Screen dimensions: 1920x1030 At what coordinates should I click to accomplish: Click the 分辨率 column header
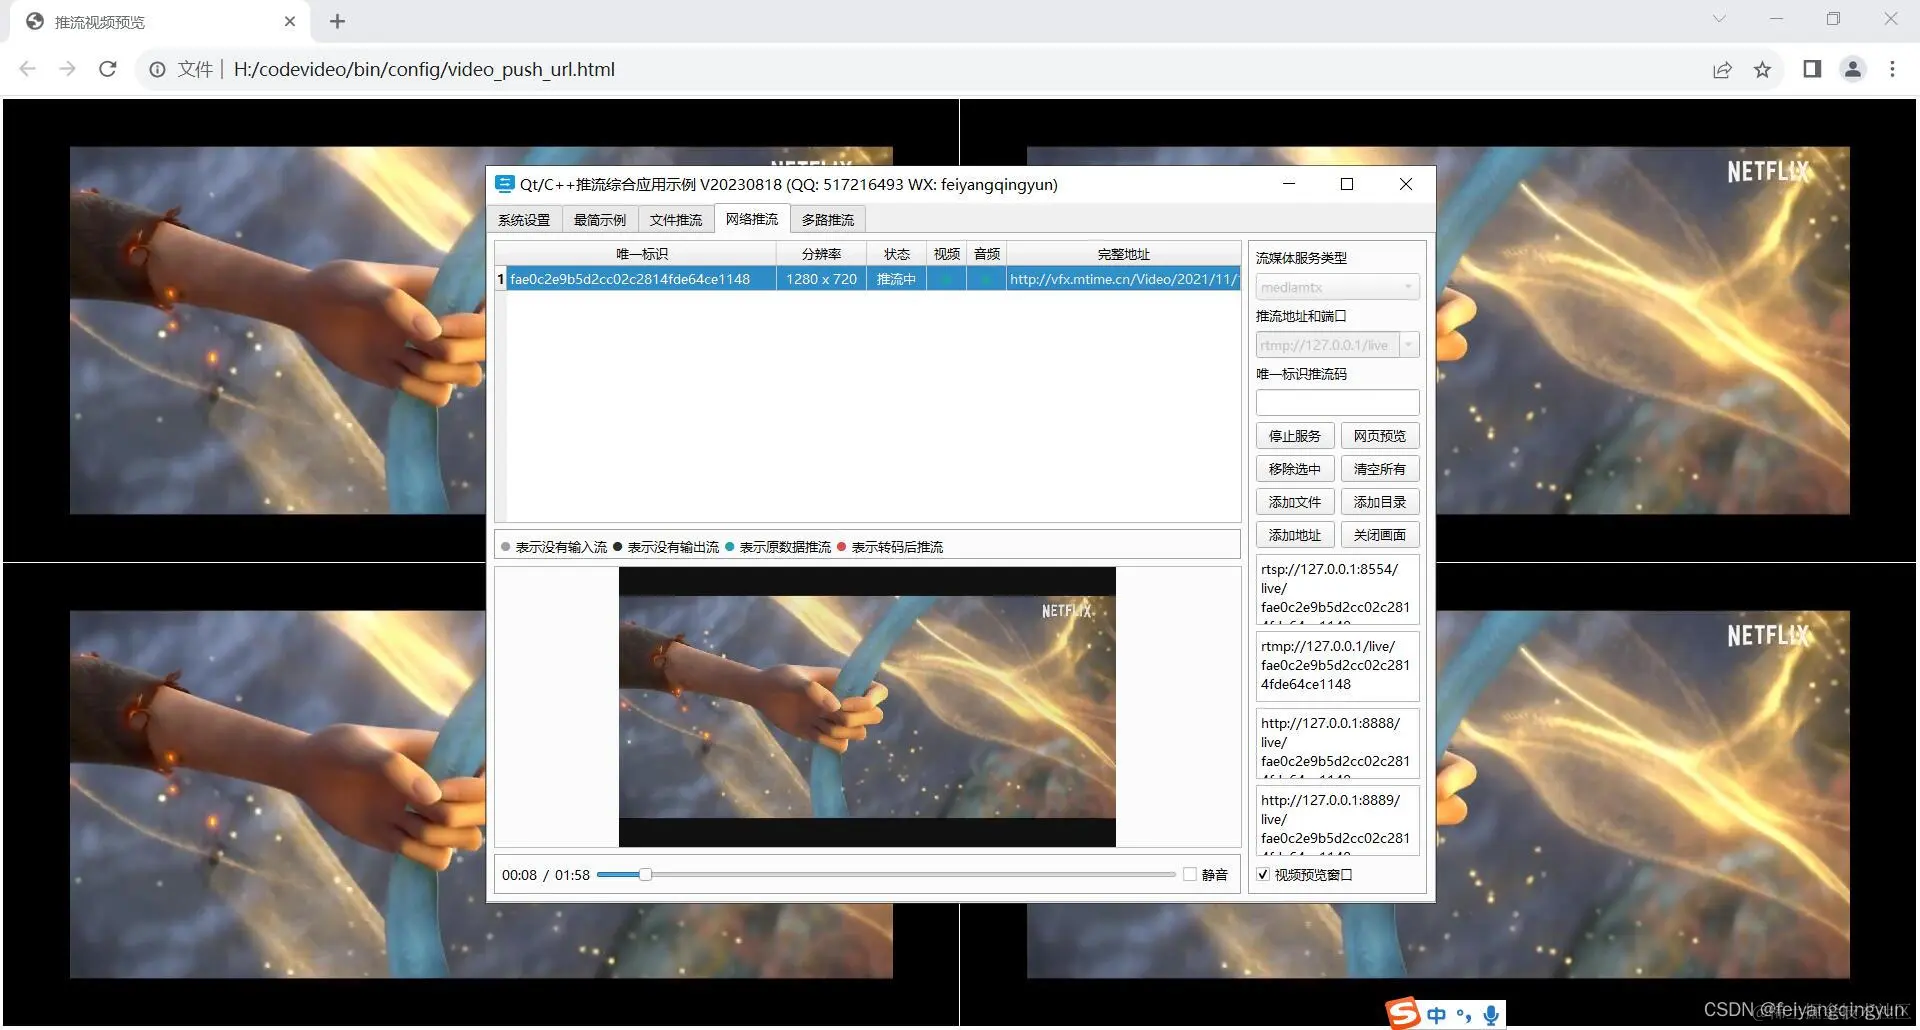pos(821,254)
